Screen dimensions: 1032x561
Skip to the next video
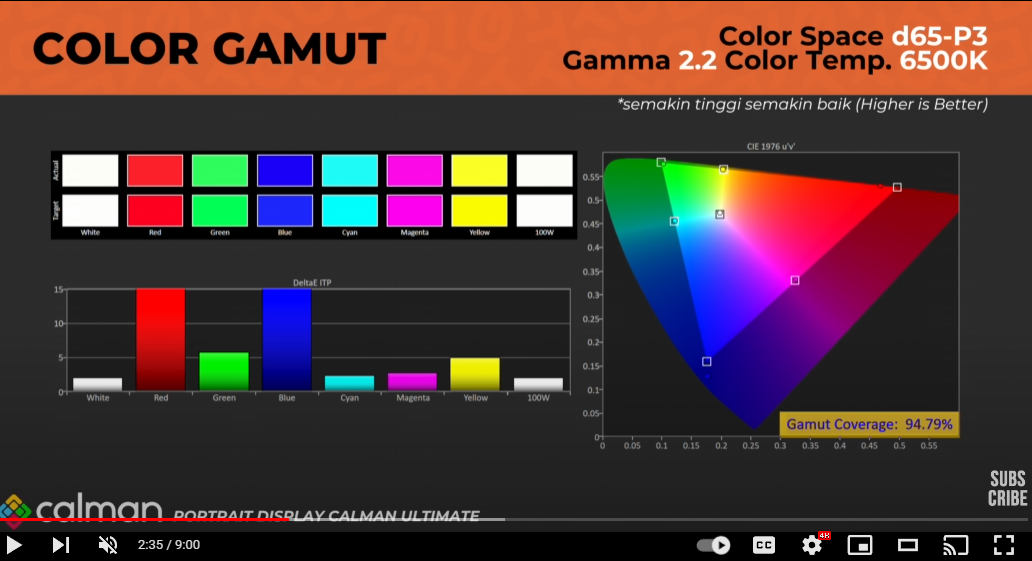point(61,545)
